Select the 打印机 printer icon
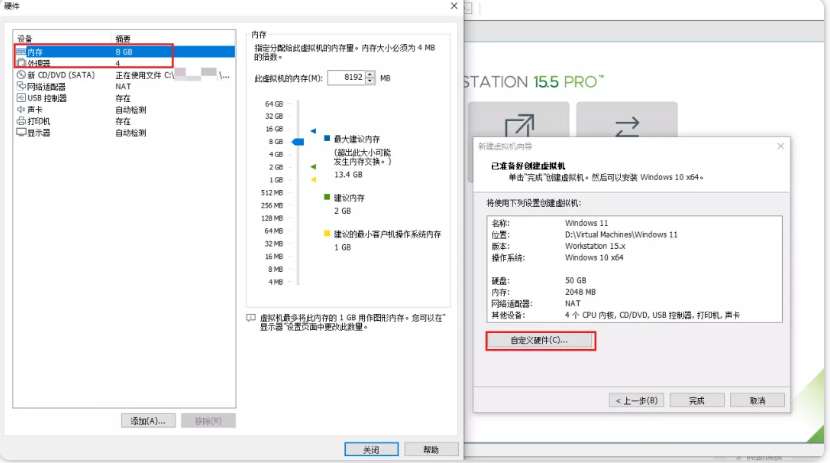 pyautogui.click(x=21, y=121)
